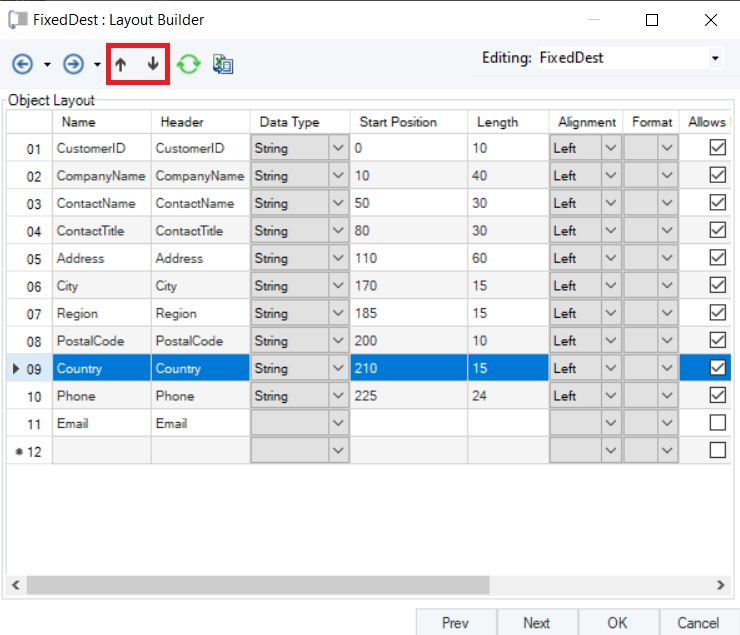740x635 pixels.
Task: Toggle Allows checkbox for Phone row
Action: [717, 396]
